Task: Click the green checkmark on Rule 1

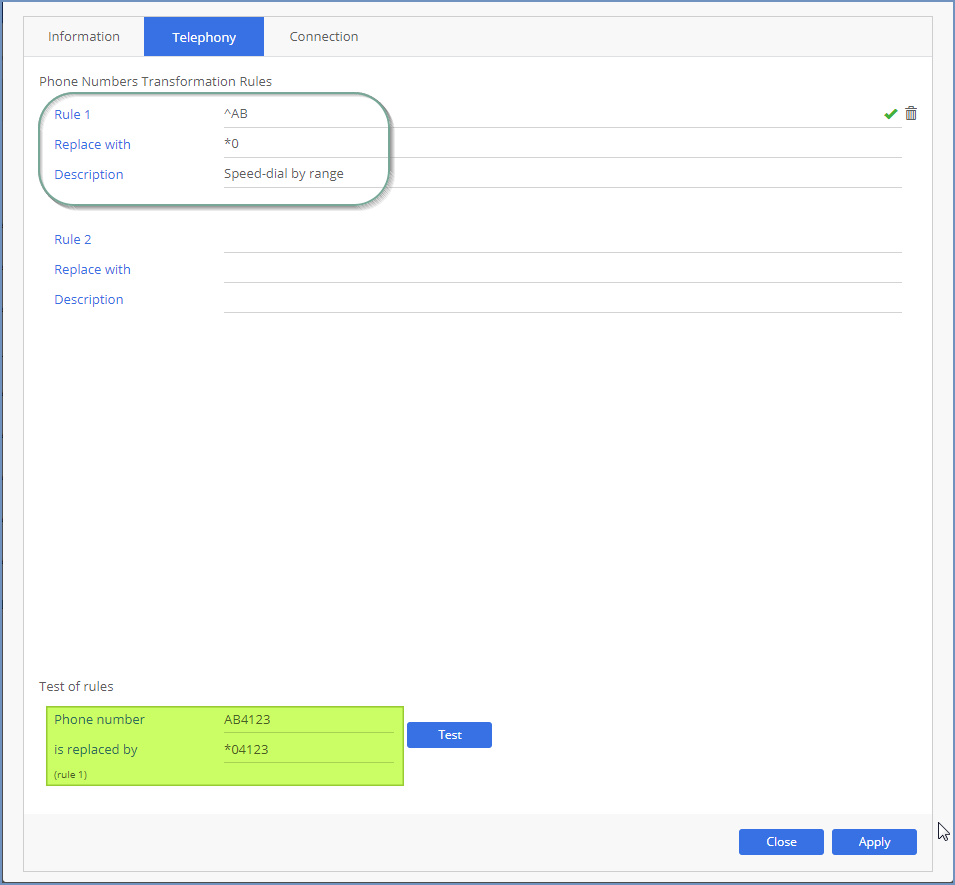Action: (890, 114)
